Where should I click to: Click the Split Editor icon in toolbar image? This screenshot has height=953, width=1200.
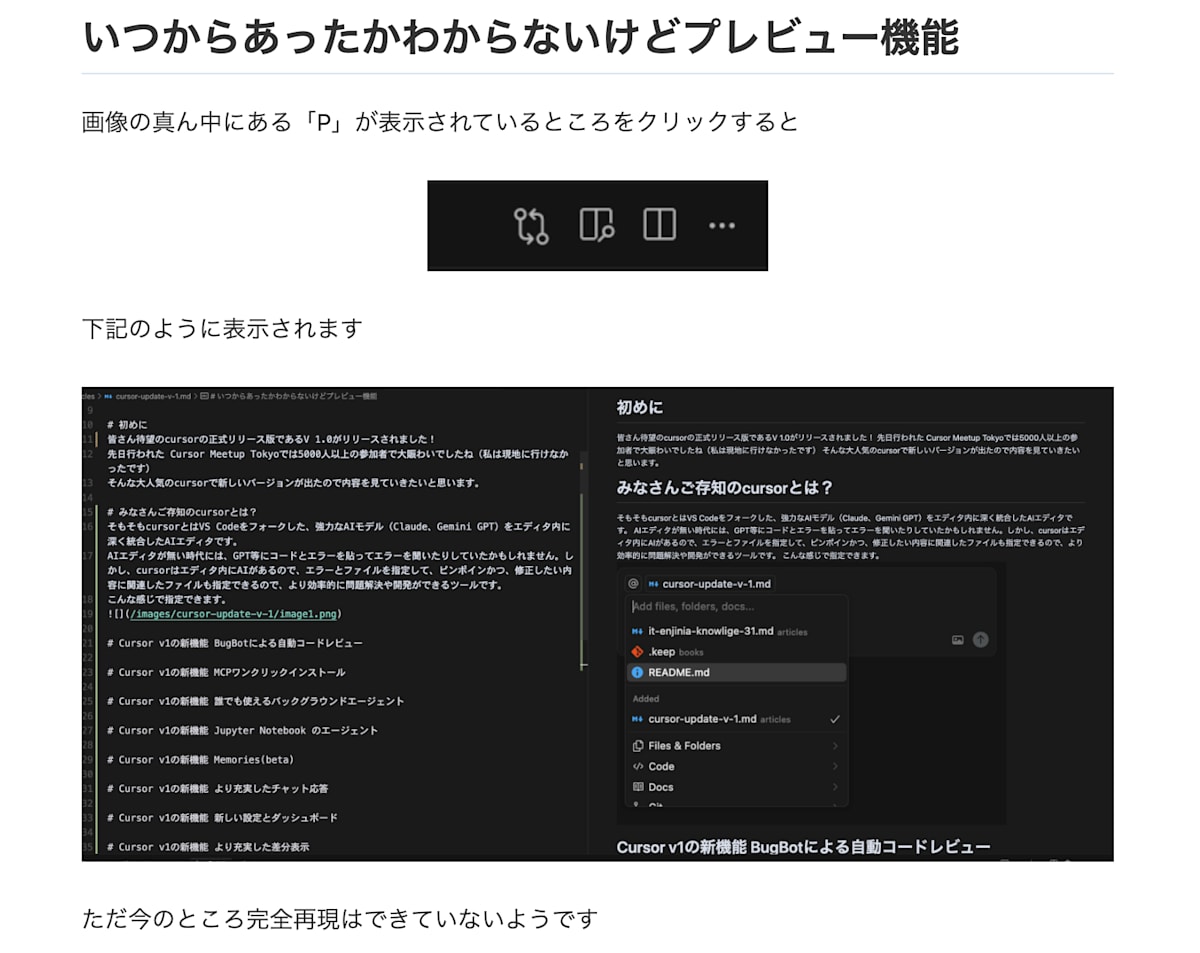click(659, 225)
